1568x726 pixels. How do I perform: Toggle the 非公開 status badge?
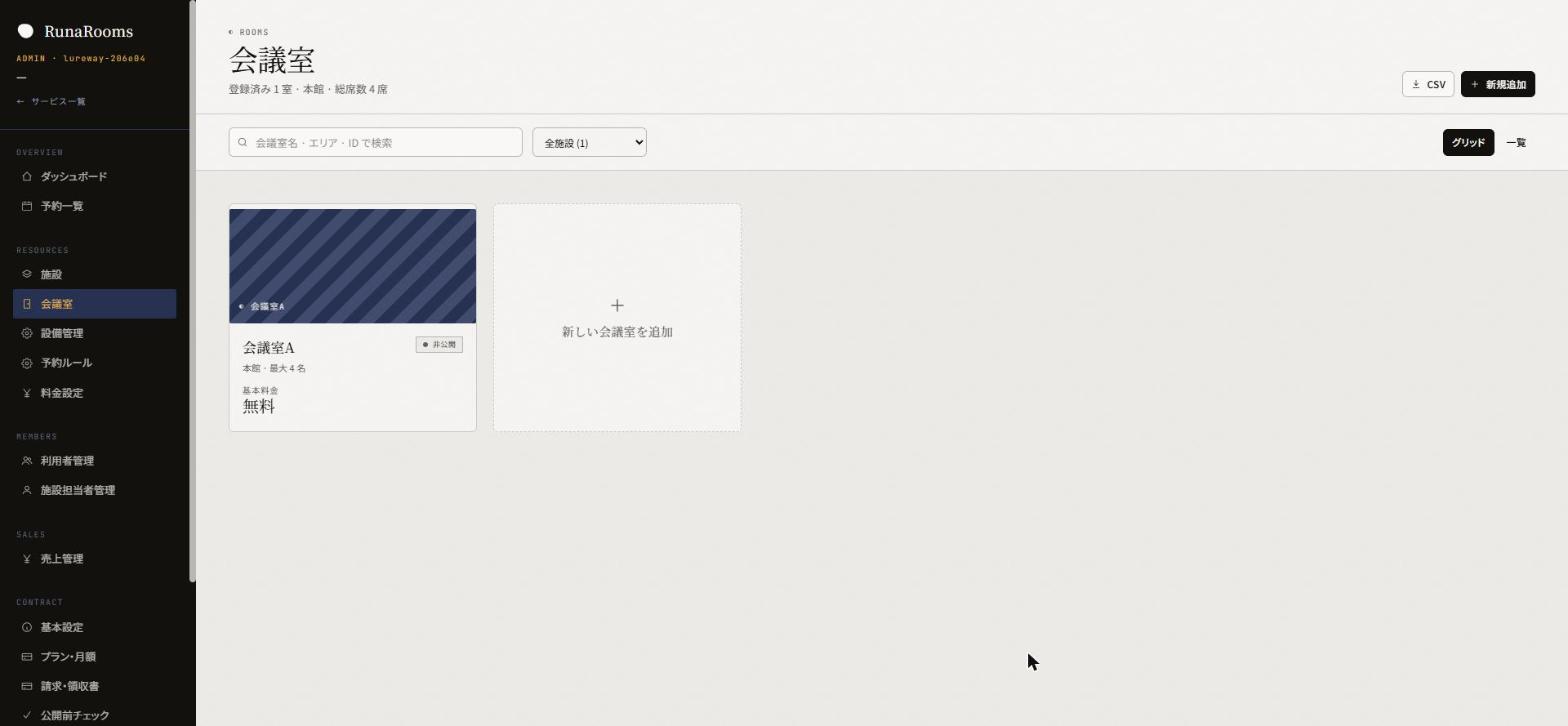click(439, 345)
